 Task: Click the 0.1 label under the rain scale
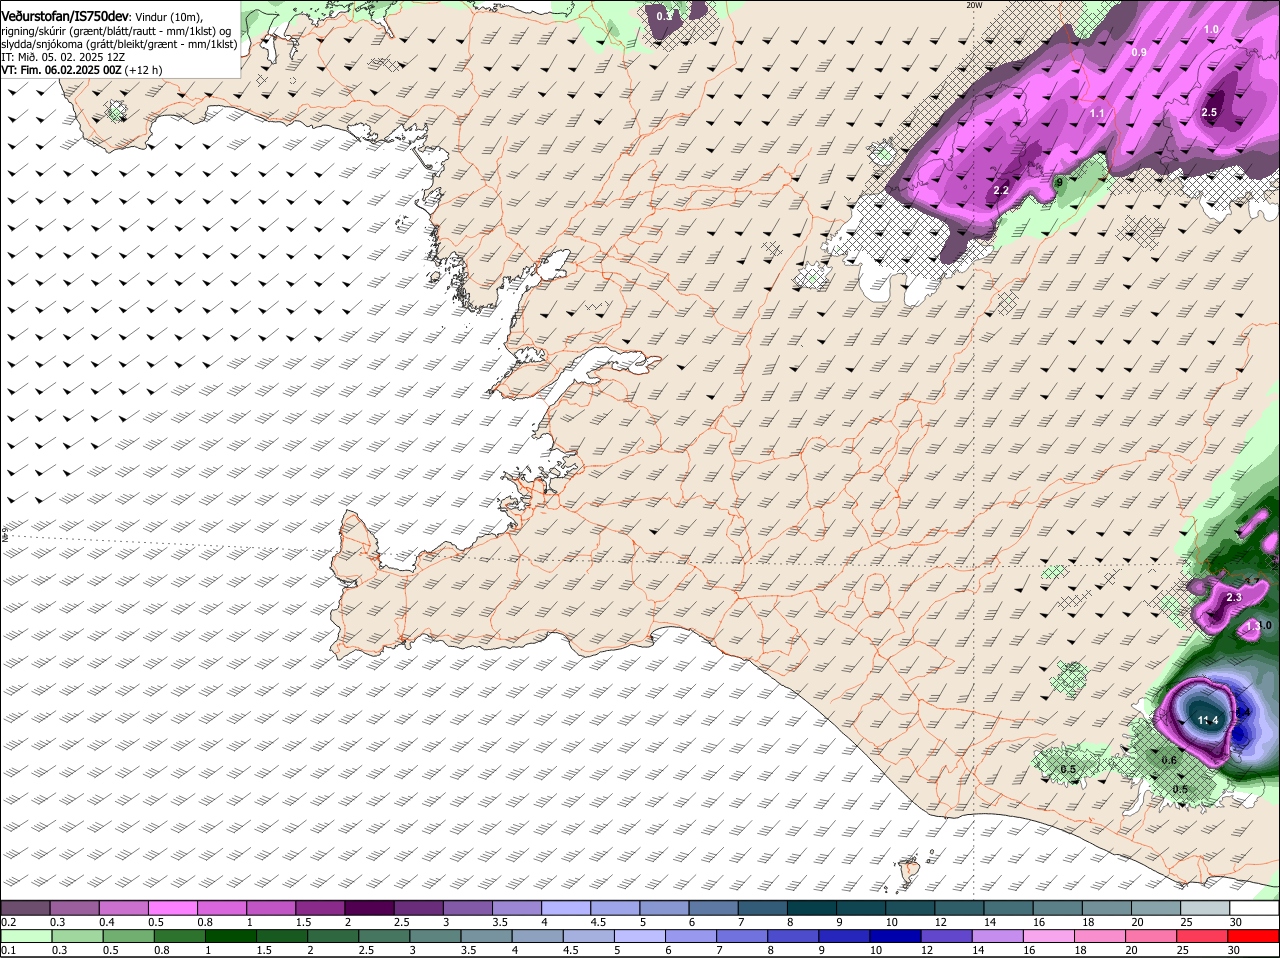tap(7, 949)
